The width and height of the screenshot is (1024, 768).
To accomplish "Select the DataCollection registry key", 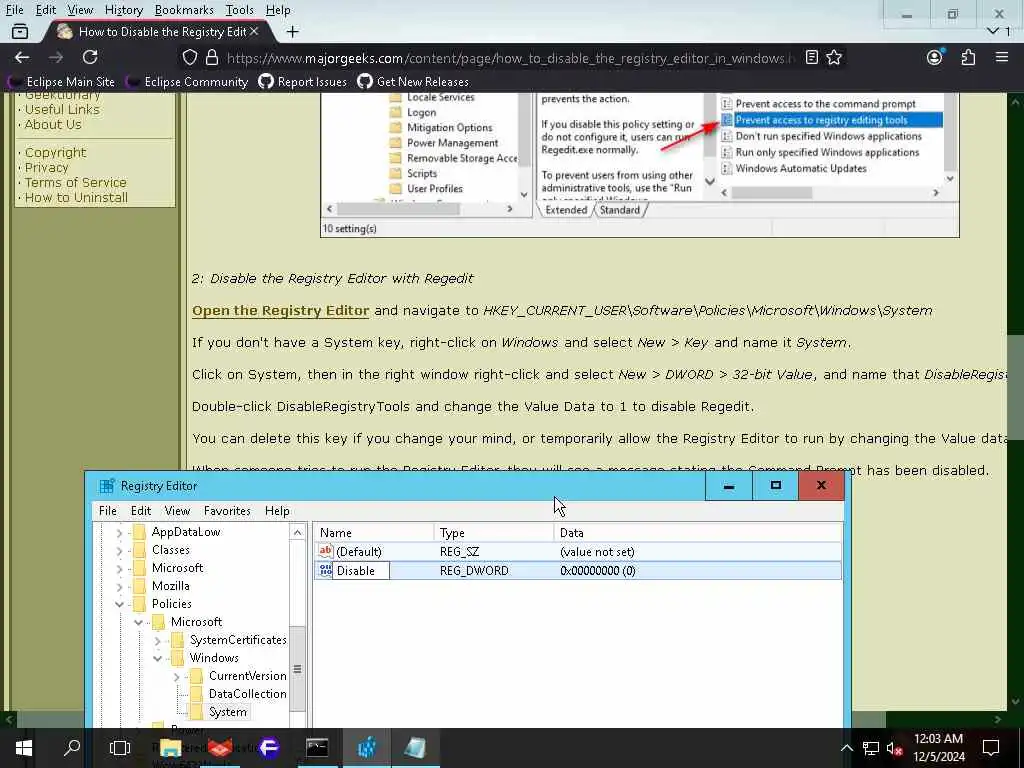I will tap(247, 694).
